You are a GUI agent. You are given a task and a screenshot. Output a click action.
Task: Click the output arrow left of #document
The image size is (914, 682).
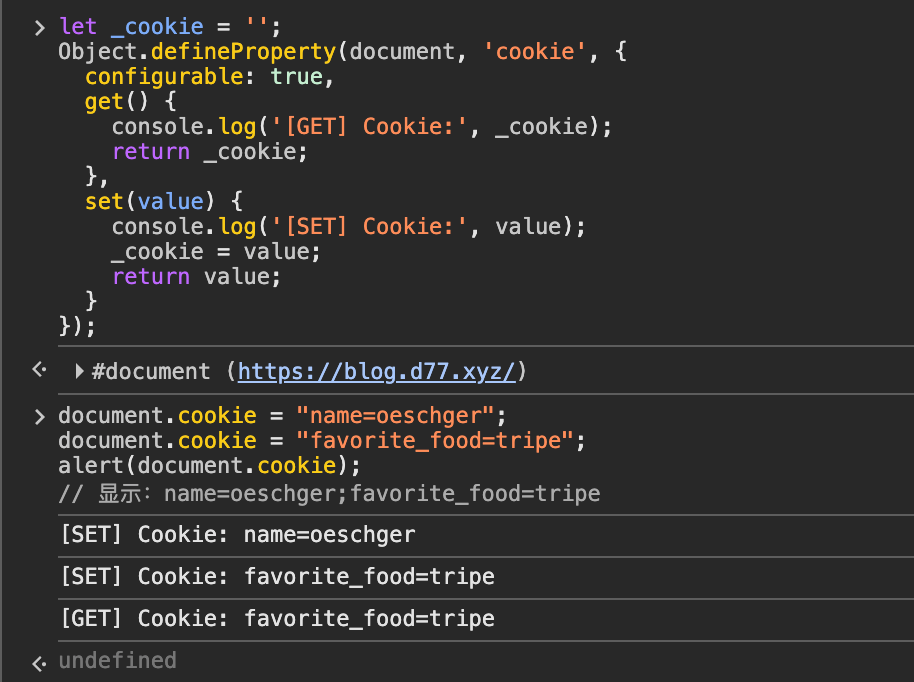click(x=39, y=371)
